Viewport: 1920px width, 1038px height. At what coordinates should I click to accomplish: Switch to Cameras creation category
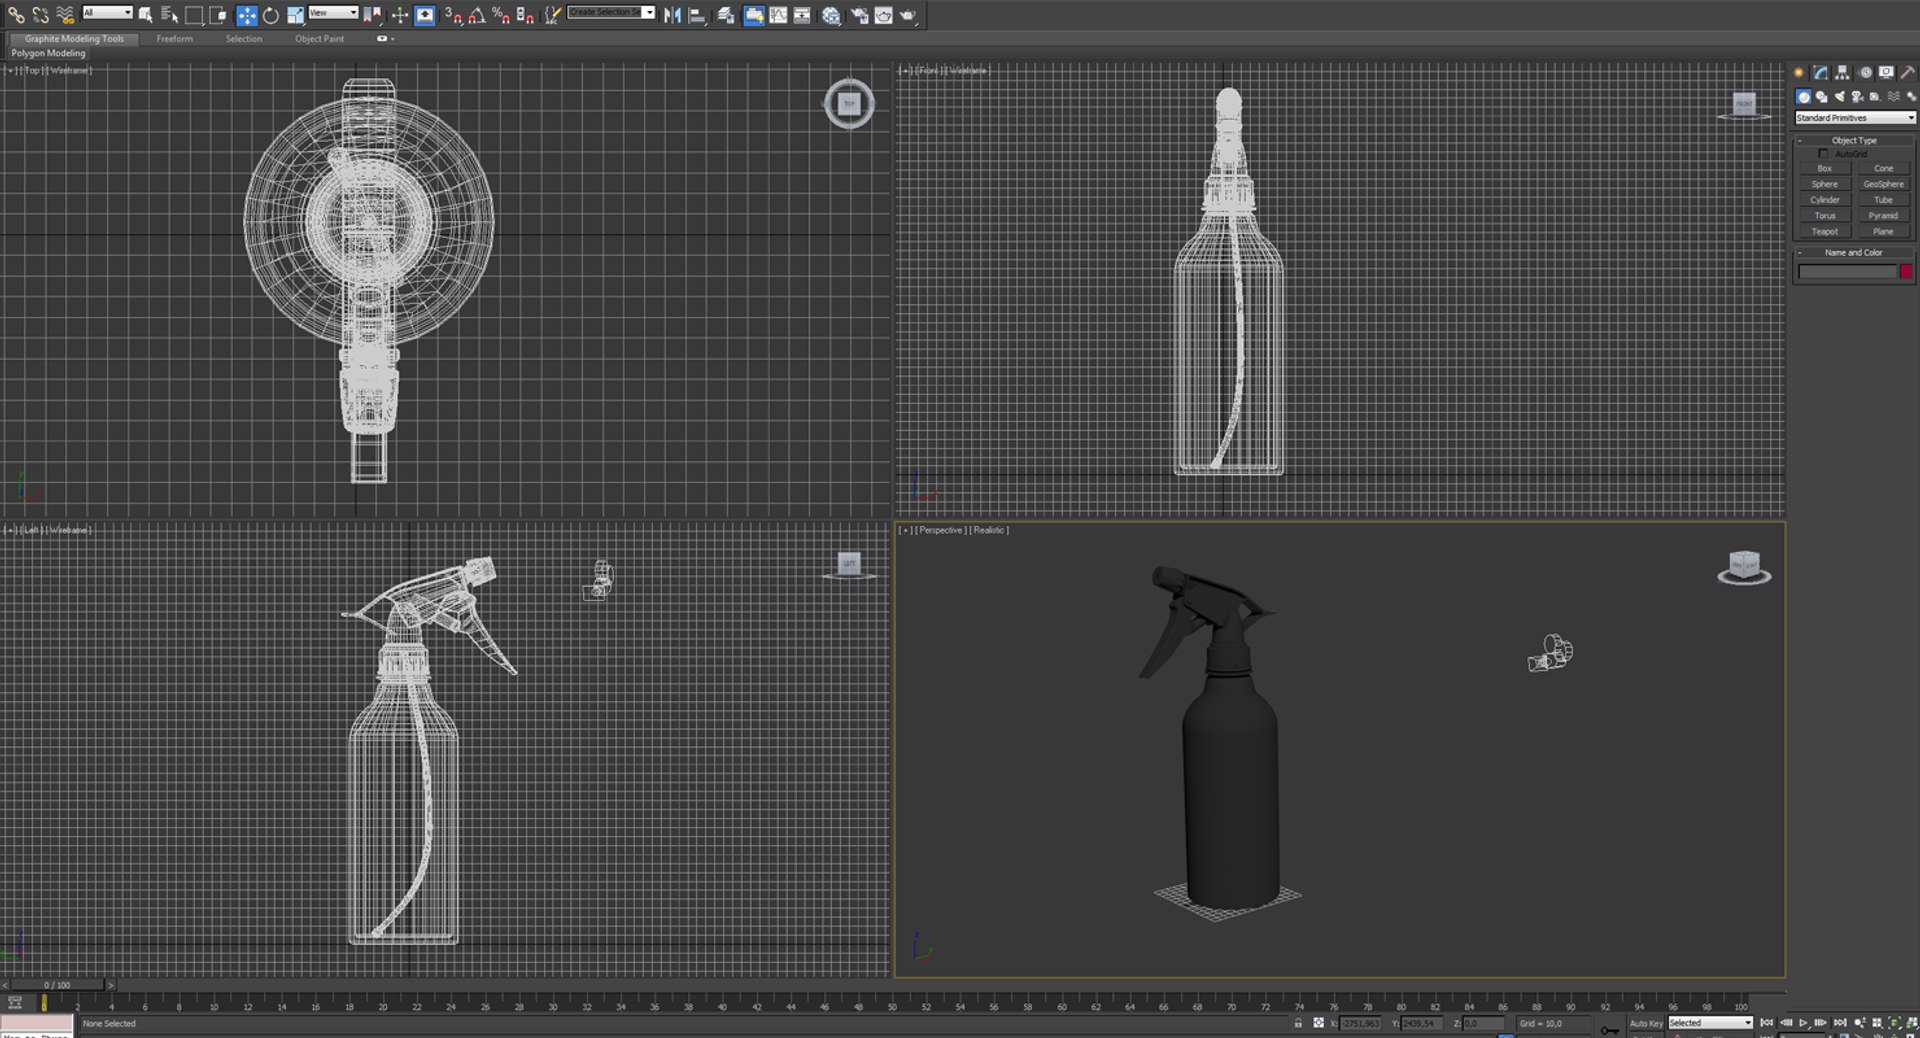click(x=1857, y=97)
